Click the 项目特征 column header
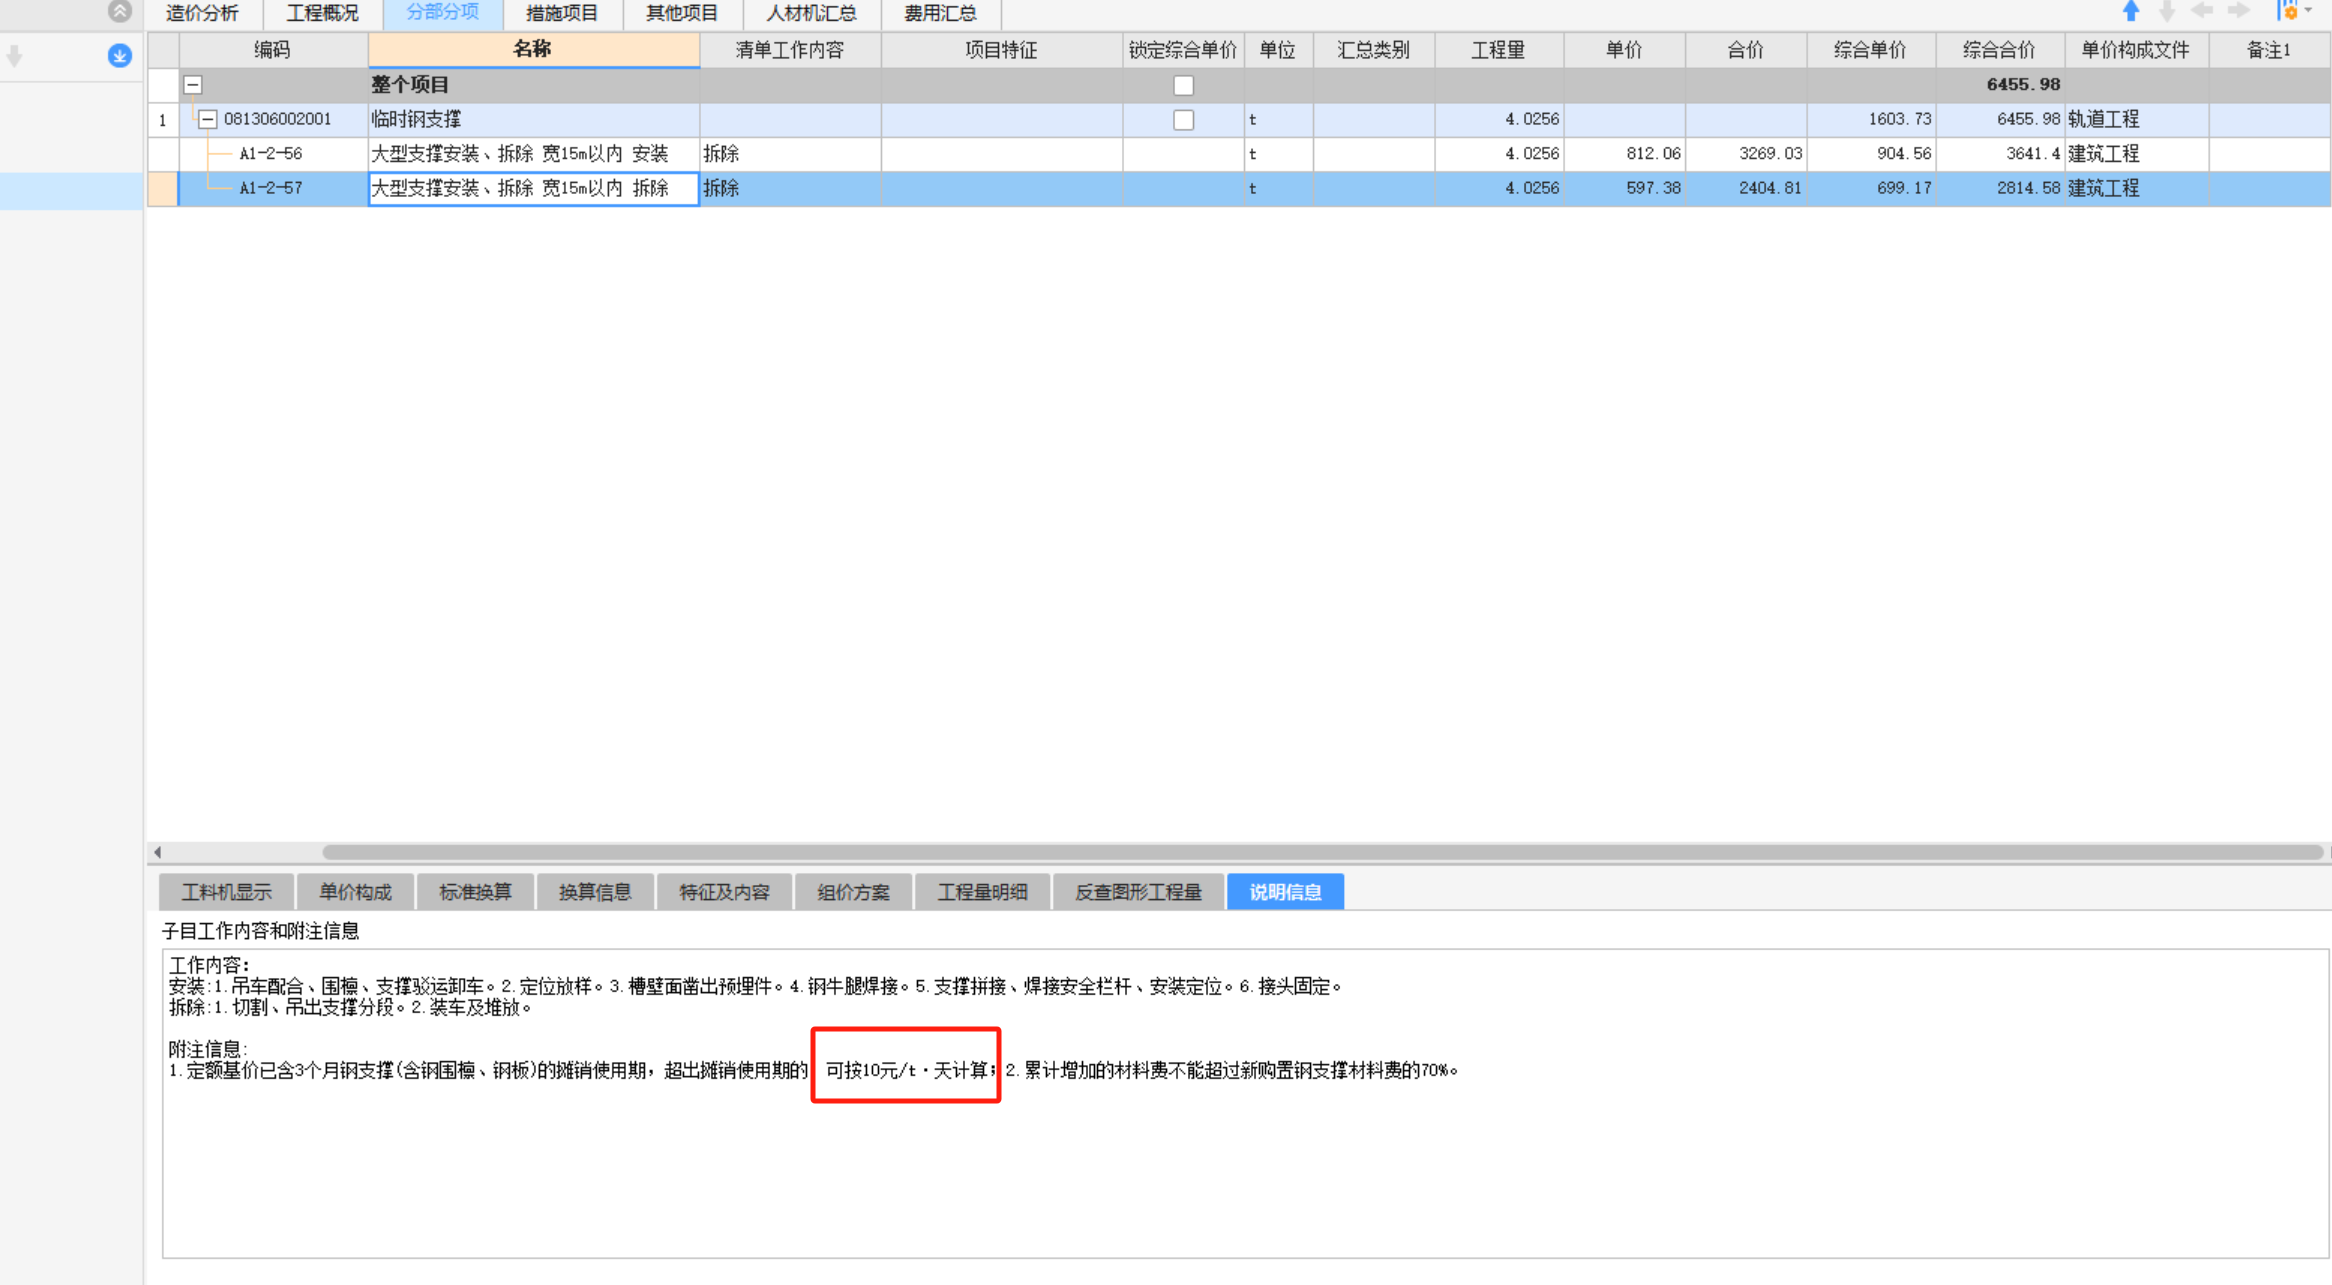Screen dimensions: 2332x1285 tap(1001, 50)
